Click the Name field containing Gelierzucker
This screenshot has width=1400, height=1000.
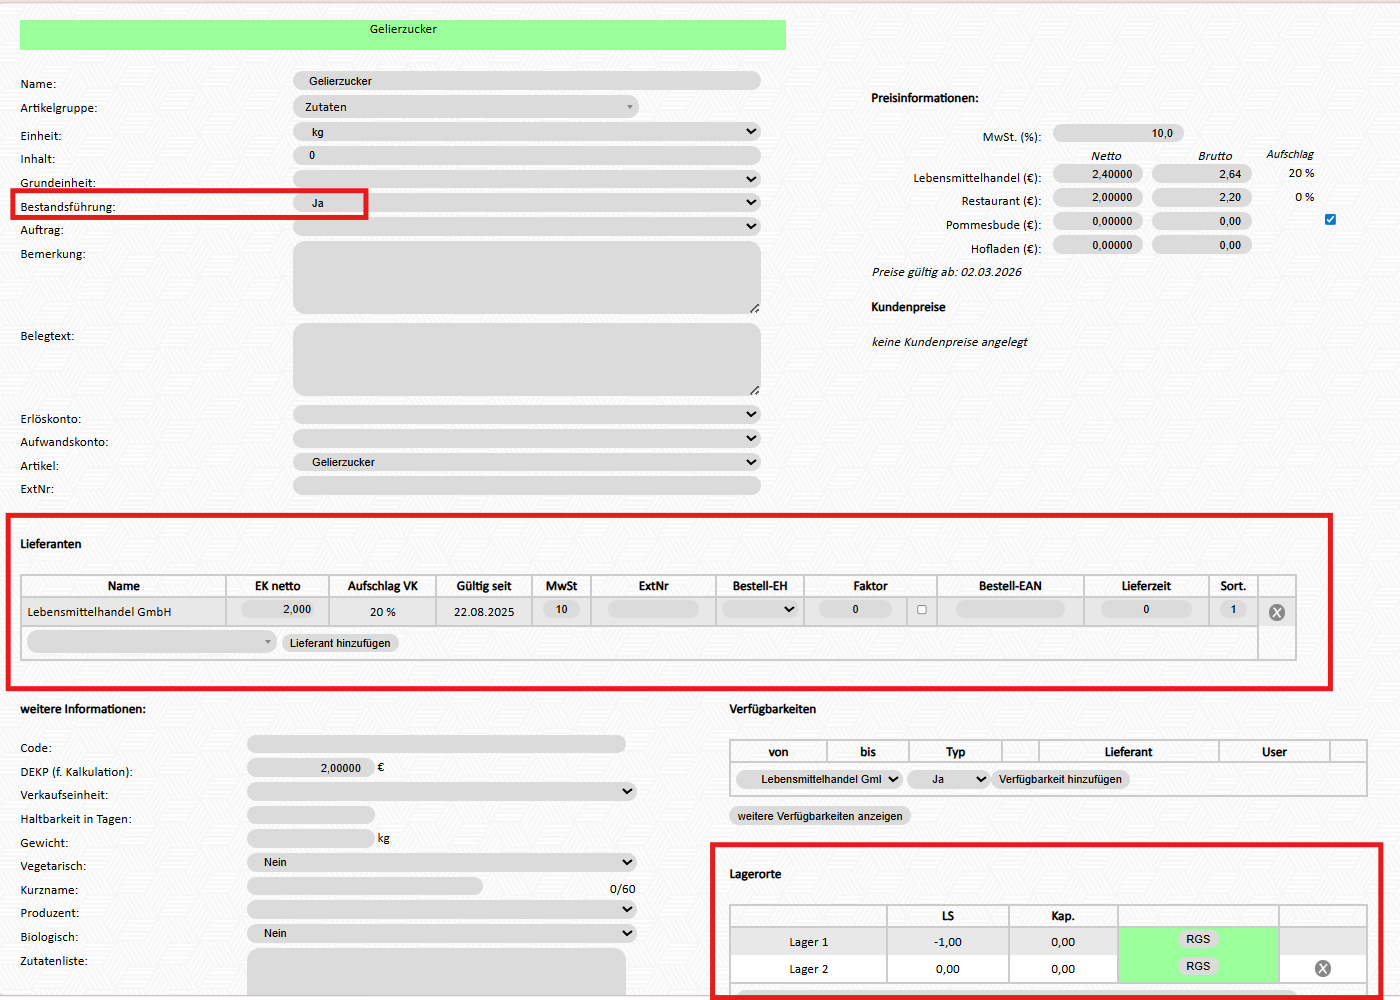[x=526, y=81]
